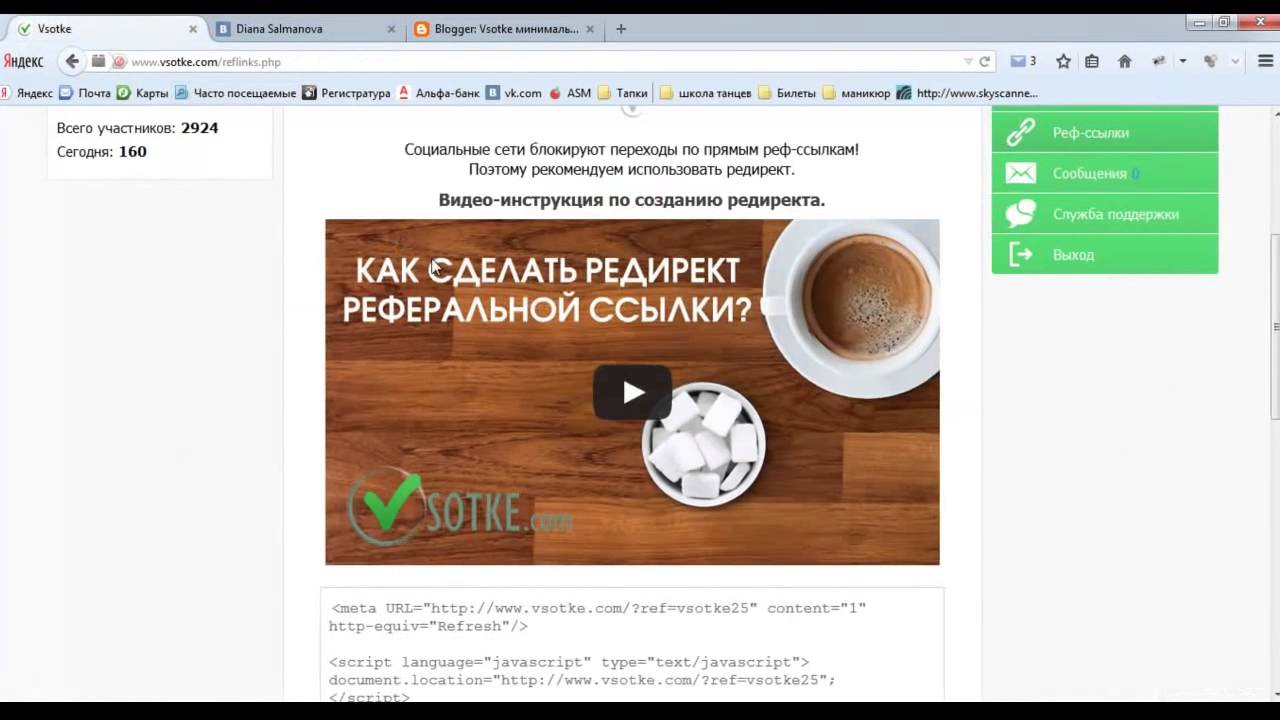The height and width of the screenshot is (720, 1280).
Task: Click the speech bubbles icon beside Служба поддержки
Action: [1021, 213]
